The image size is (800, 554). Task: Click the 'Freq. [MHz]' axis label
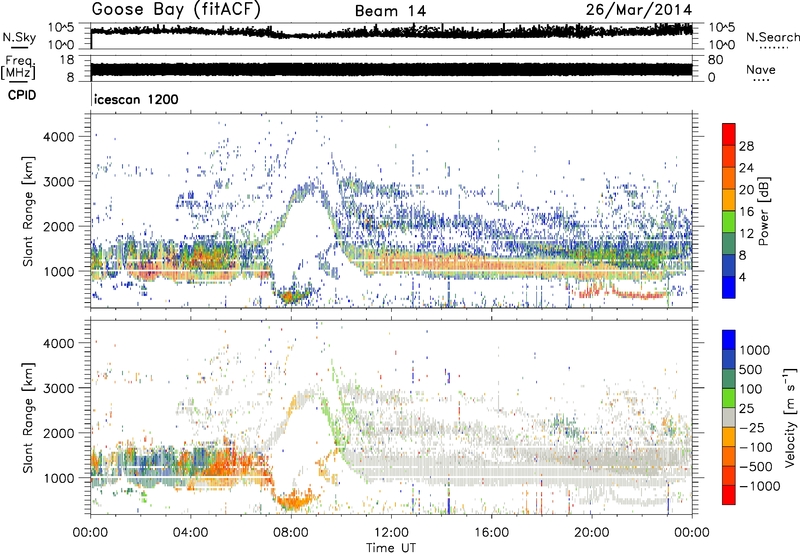(19, 67)
